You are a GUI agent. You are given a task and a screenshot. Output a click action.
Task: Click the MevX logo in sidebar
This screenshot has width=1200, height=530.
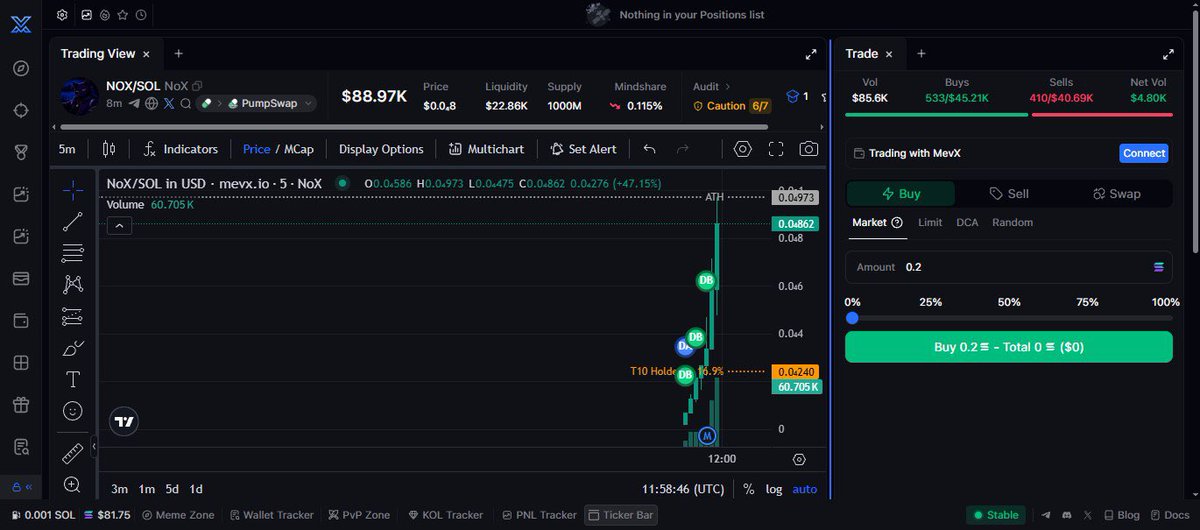22,24
